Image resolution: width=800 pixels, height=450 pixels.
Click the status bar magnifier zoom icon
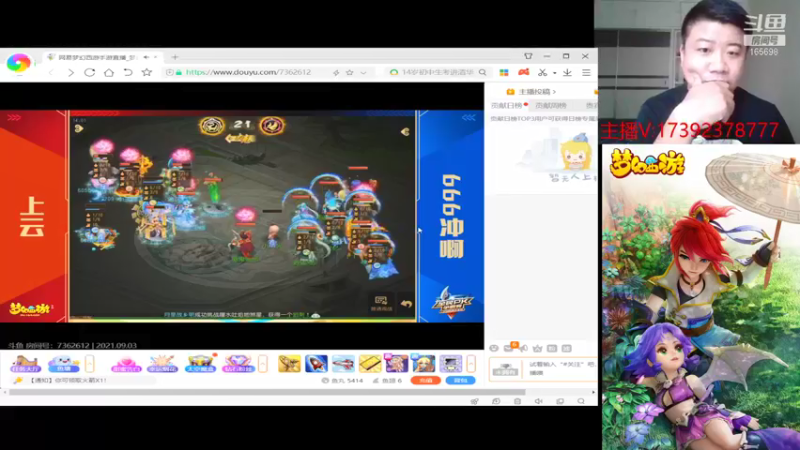(581, 402)
